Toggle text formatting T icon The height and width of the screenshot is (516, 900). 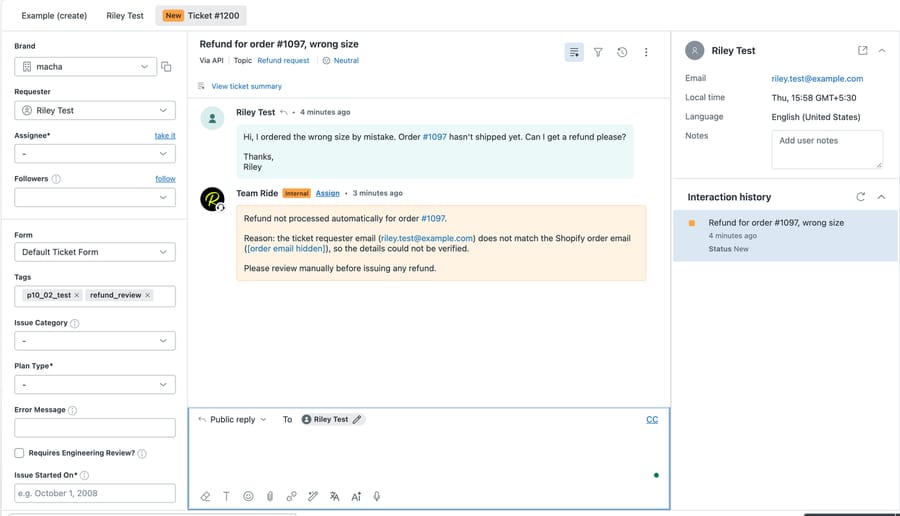[x=226, y=496]
